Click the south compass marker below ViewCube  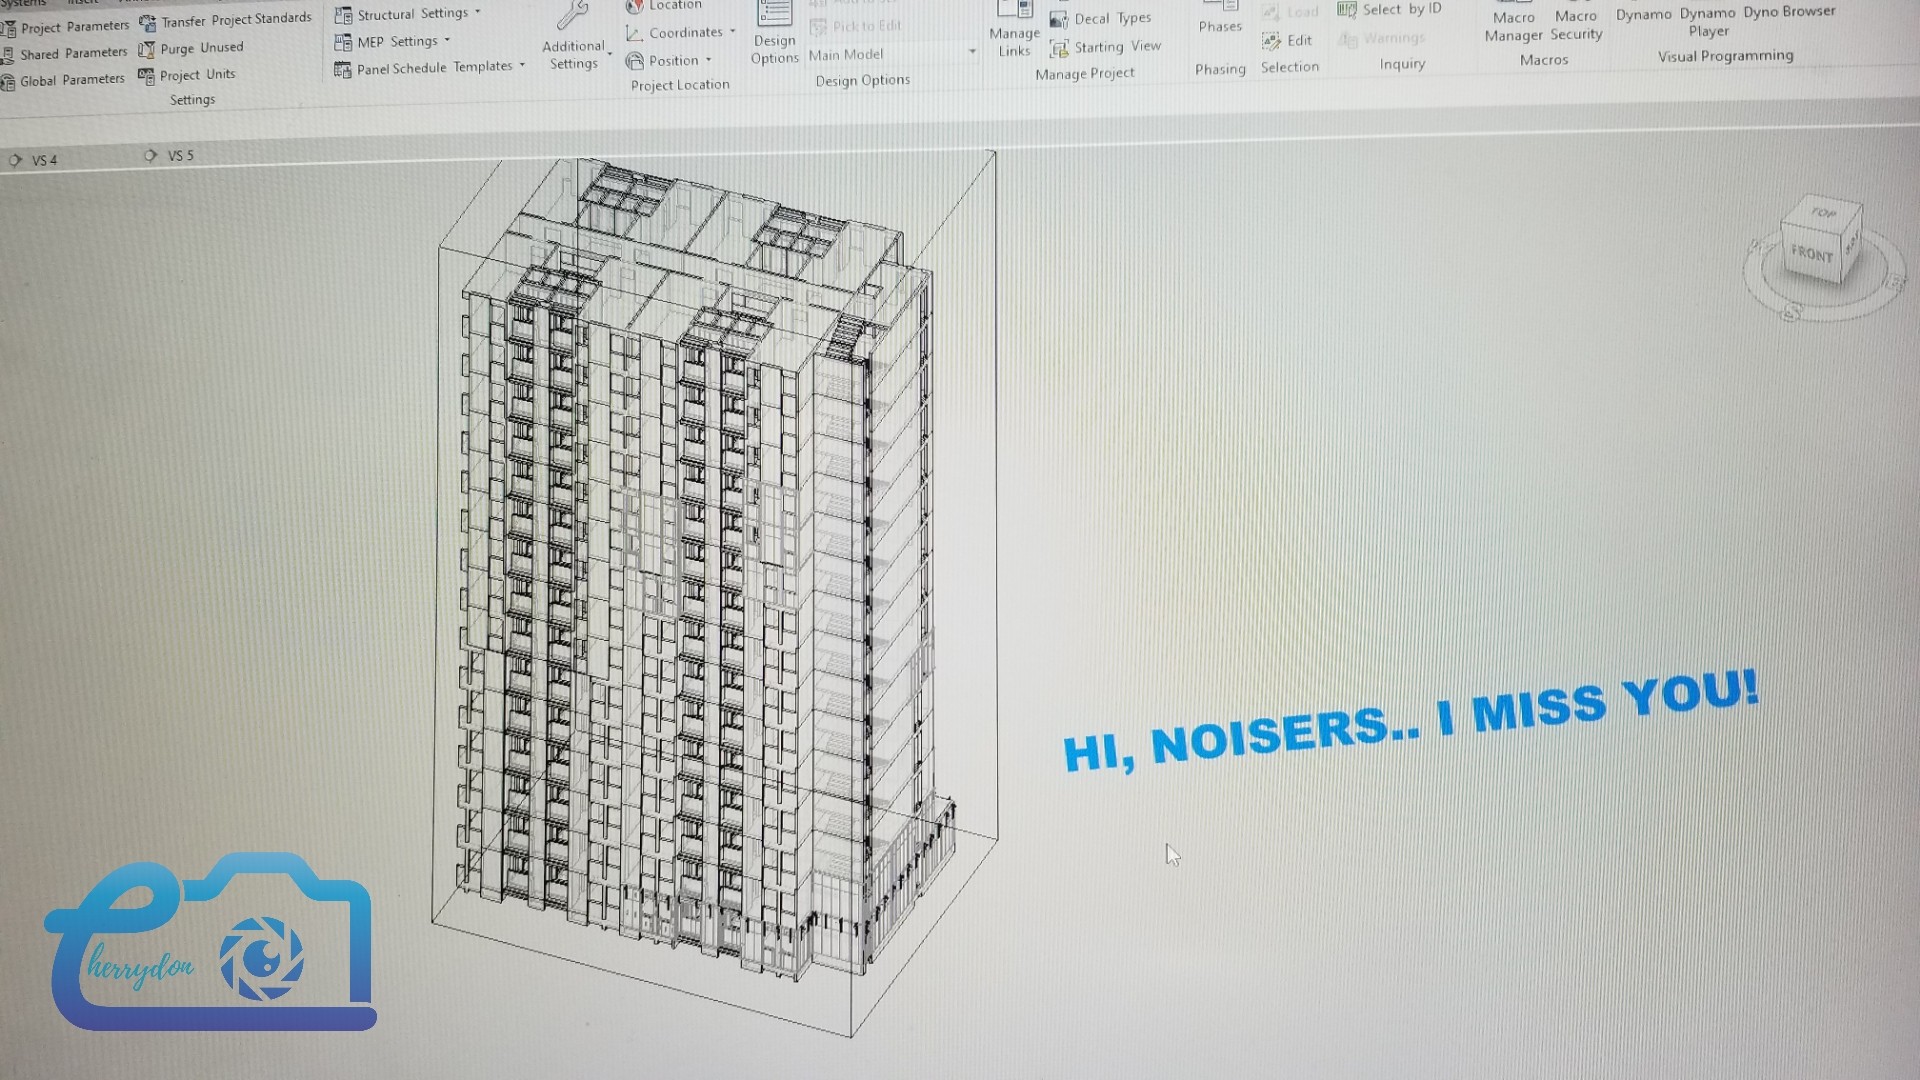[1791, 313]
